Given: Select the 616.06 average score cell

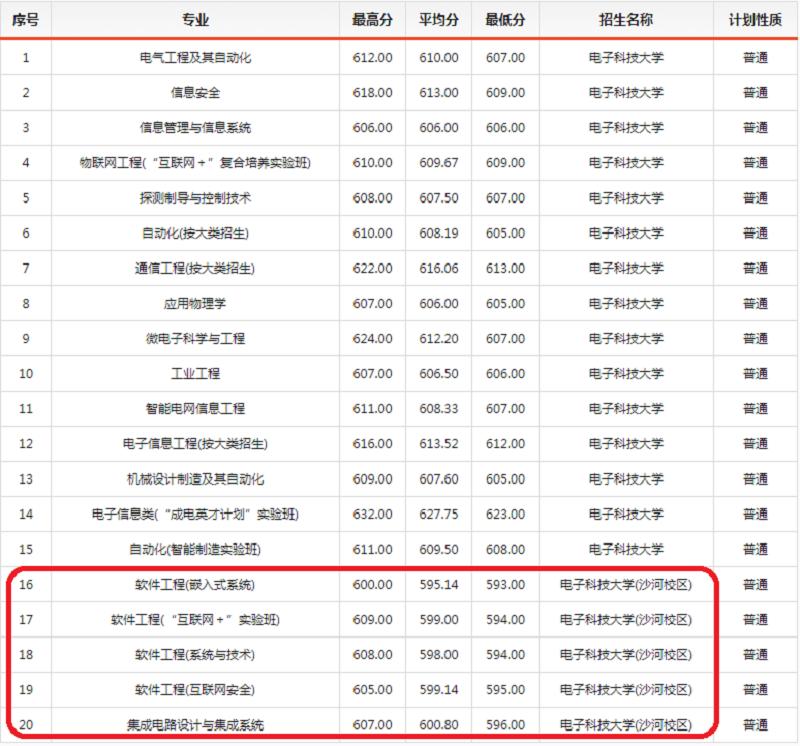Looking at the screenshot, I should point(439,268).
